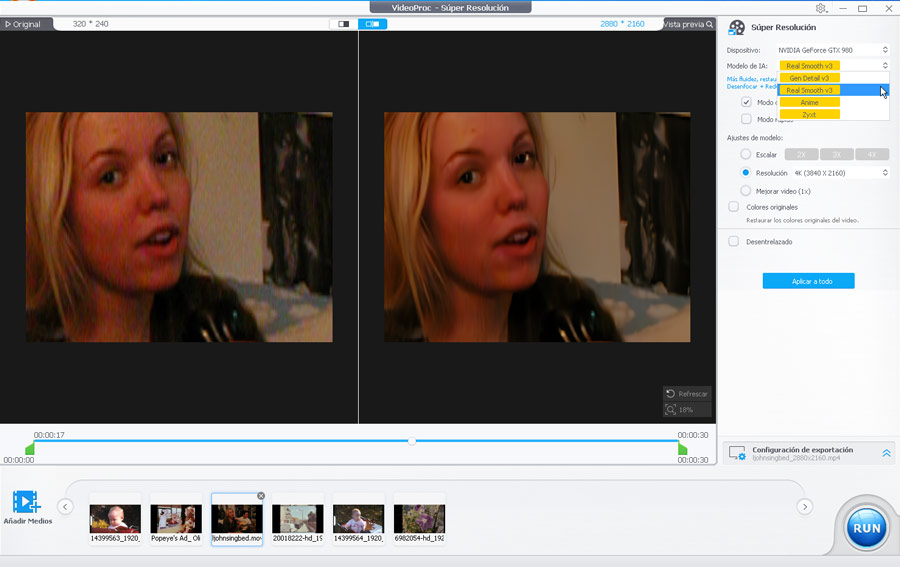Click Aplicar a todo button

coord(808,281)
